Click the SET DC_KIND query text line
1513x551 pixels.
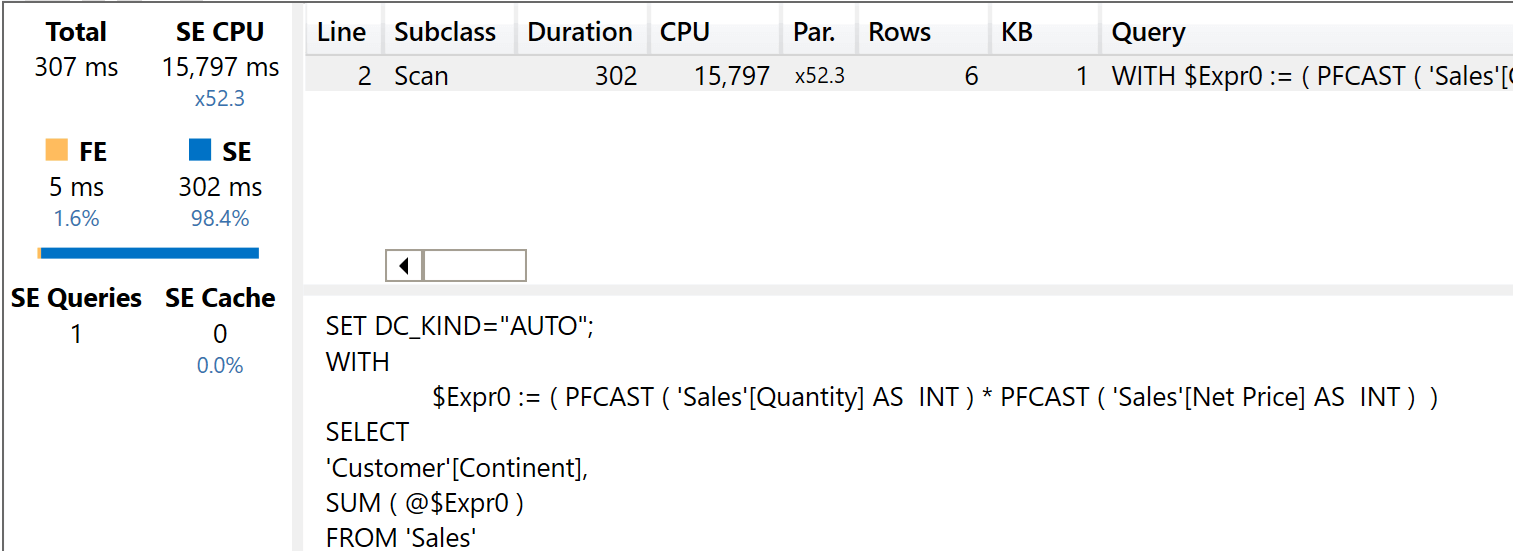coord(460,327)
